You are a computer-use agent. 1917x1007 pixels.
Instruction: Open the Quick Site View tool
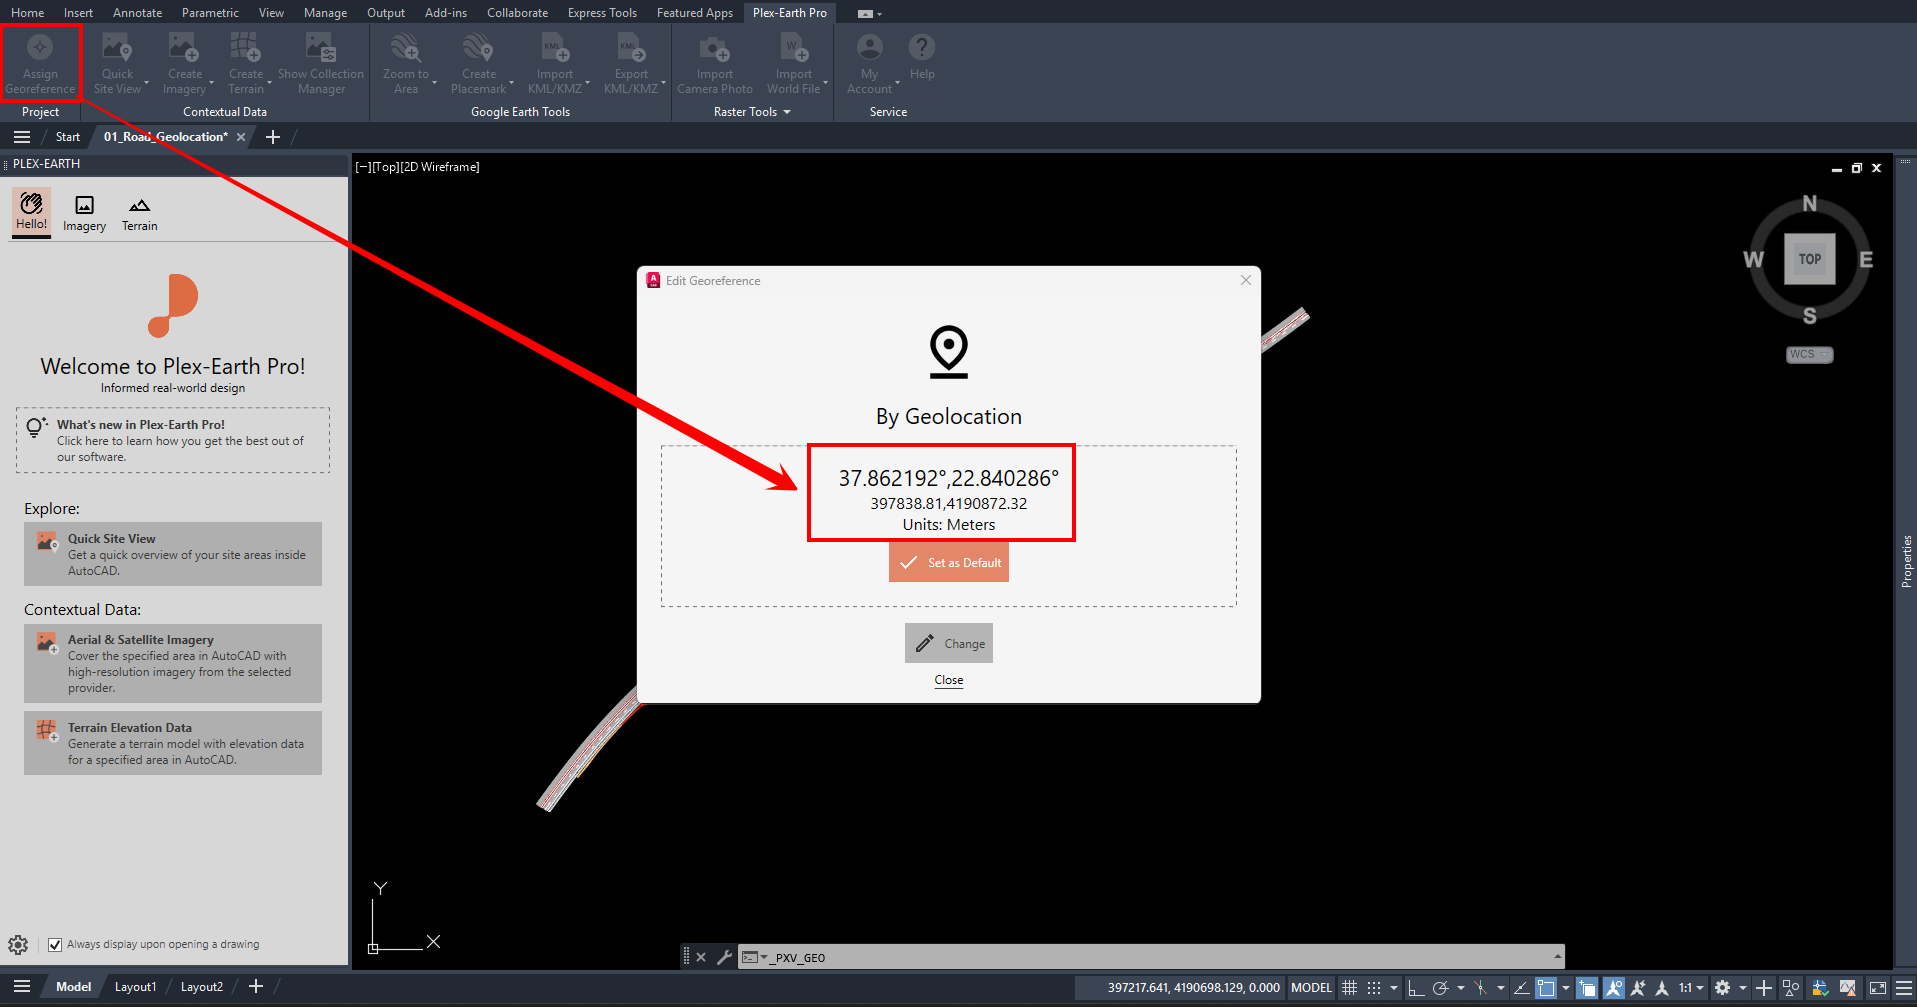click(x=117, y=64)
